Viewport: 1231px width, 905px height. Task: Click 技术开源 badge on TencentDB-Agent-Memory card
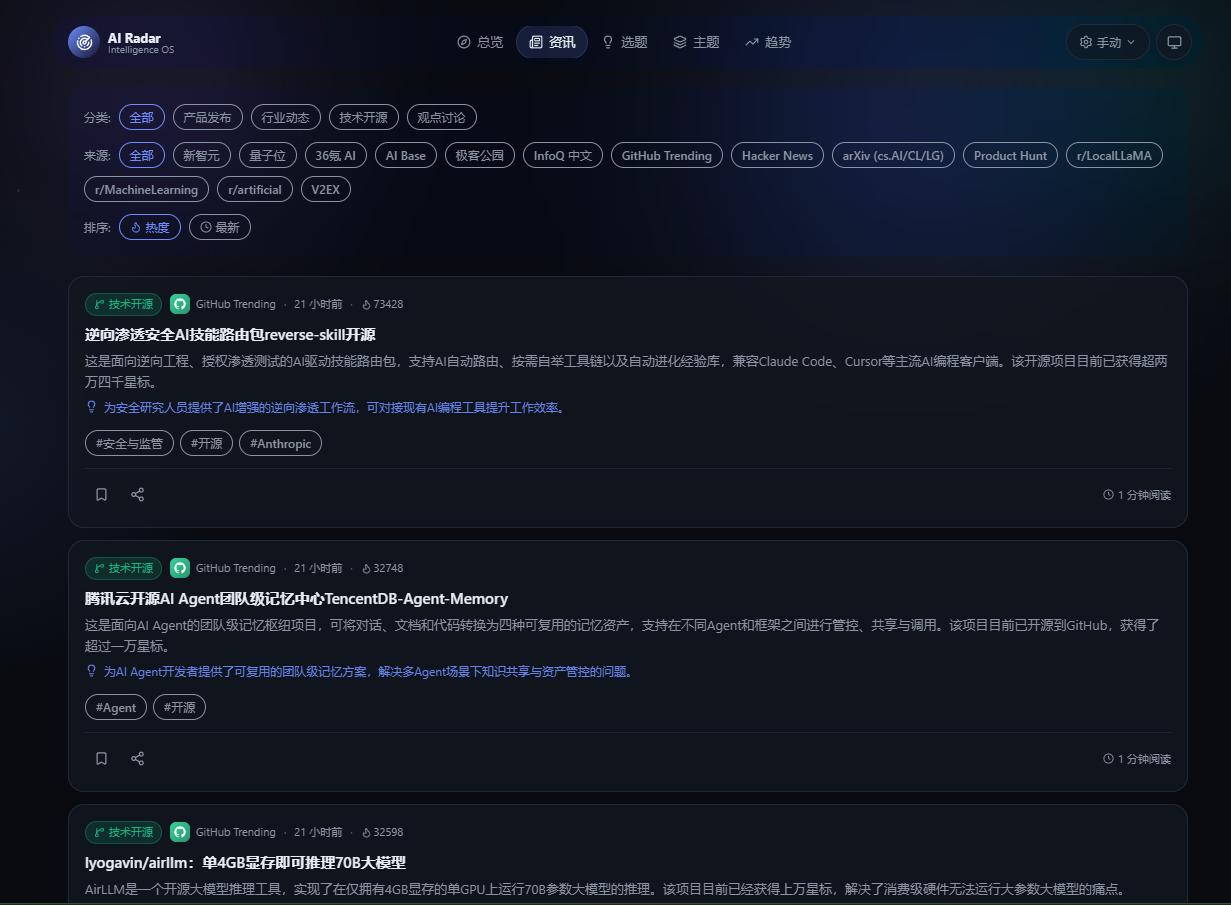(123, 568)
